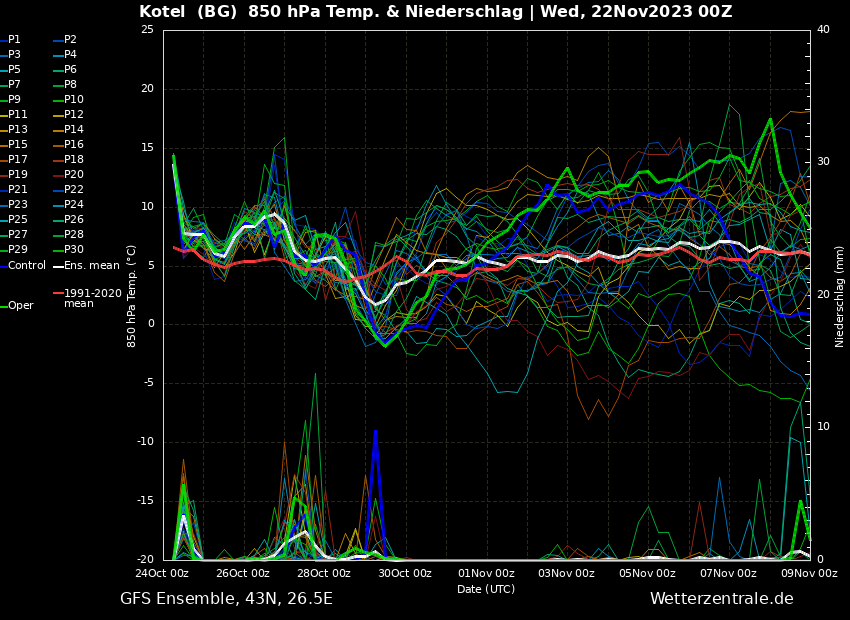Click the Control run legend entry
This screenshot has width=850, height=620.
[26, 266]
